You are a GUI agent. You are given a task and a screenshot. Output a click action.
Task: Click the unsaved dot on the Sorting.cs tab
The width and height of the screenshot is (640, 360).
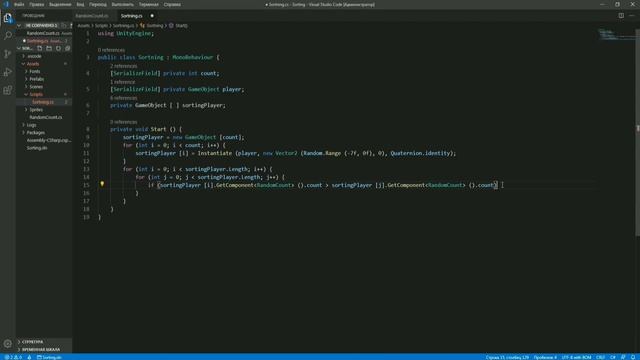pos(152,16)
